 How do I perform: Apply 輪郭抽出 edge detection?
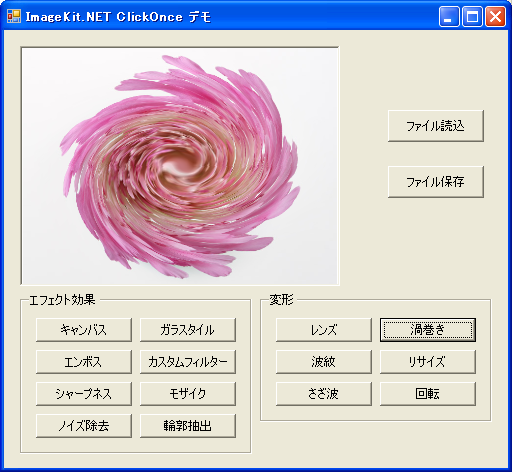[188, 426]
